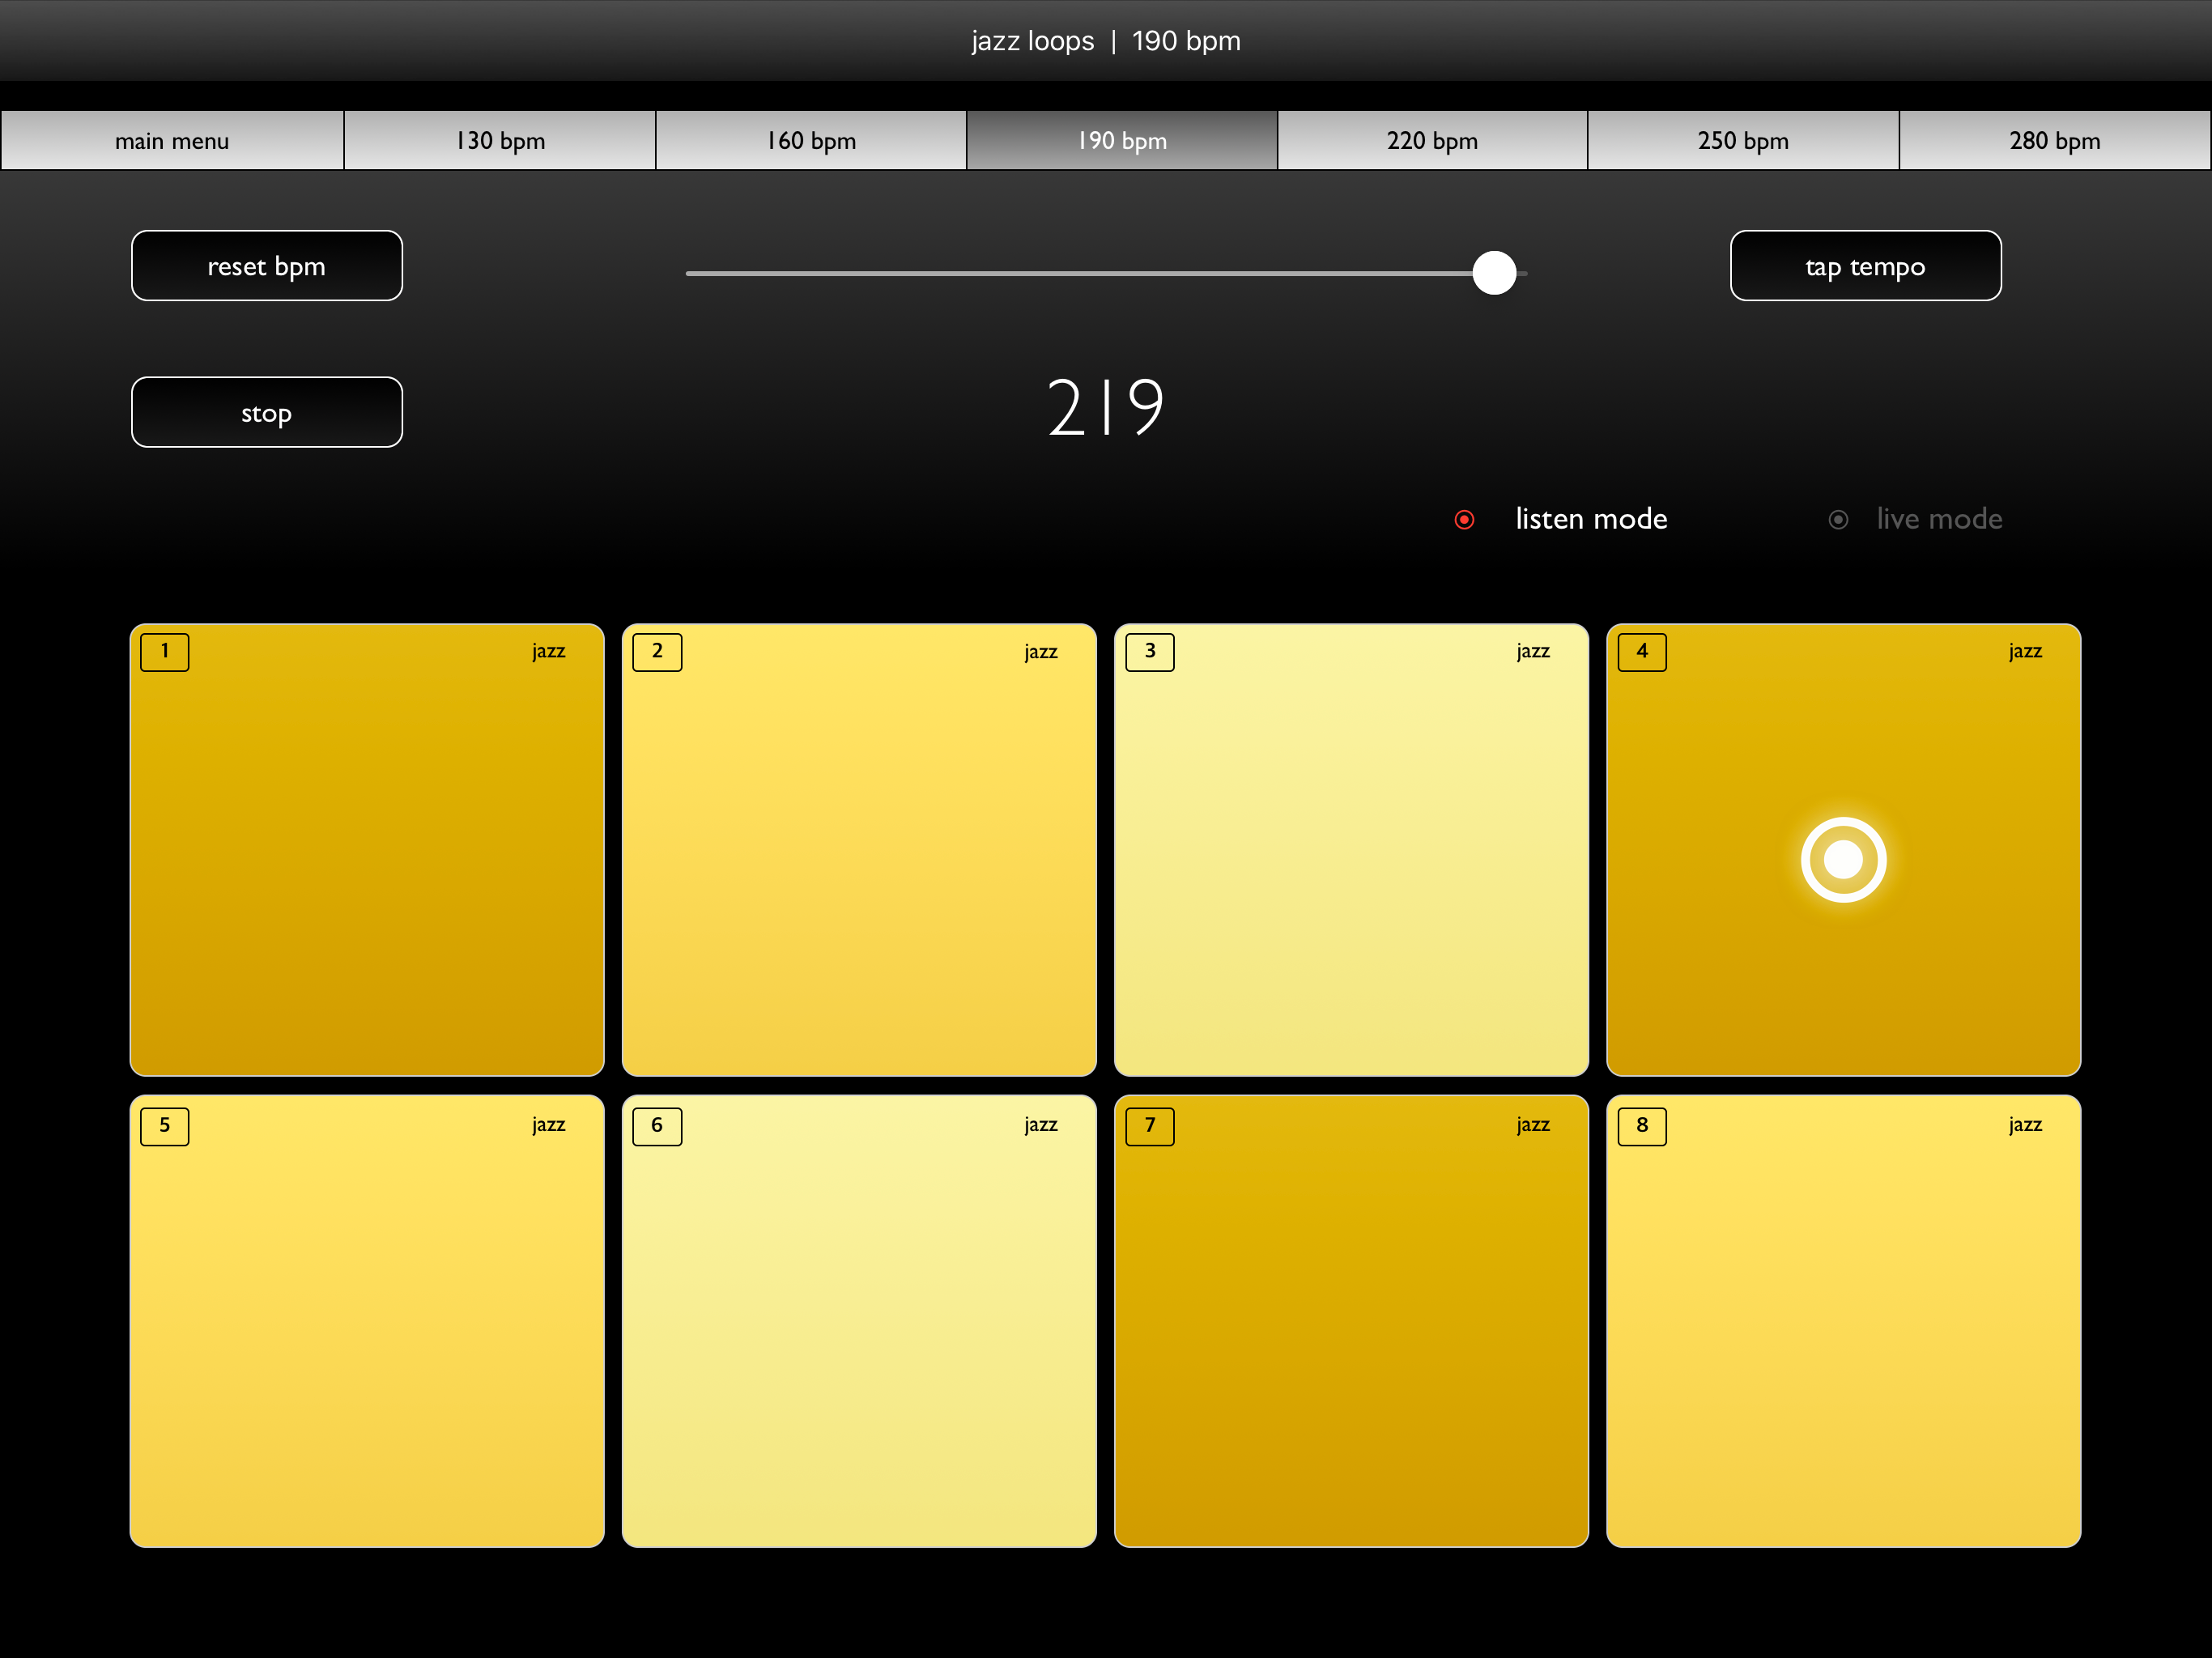Viewport: 2212px width, 1658px height.
Task: Click the live mode label
Action: (x=1938, y=519)
